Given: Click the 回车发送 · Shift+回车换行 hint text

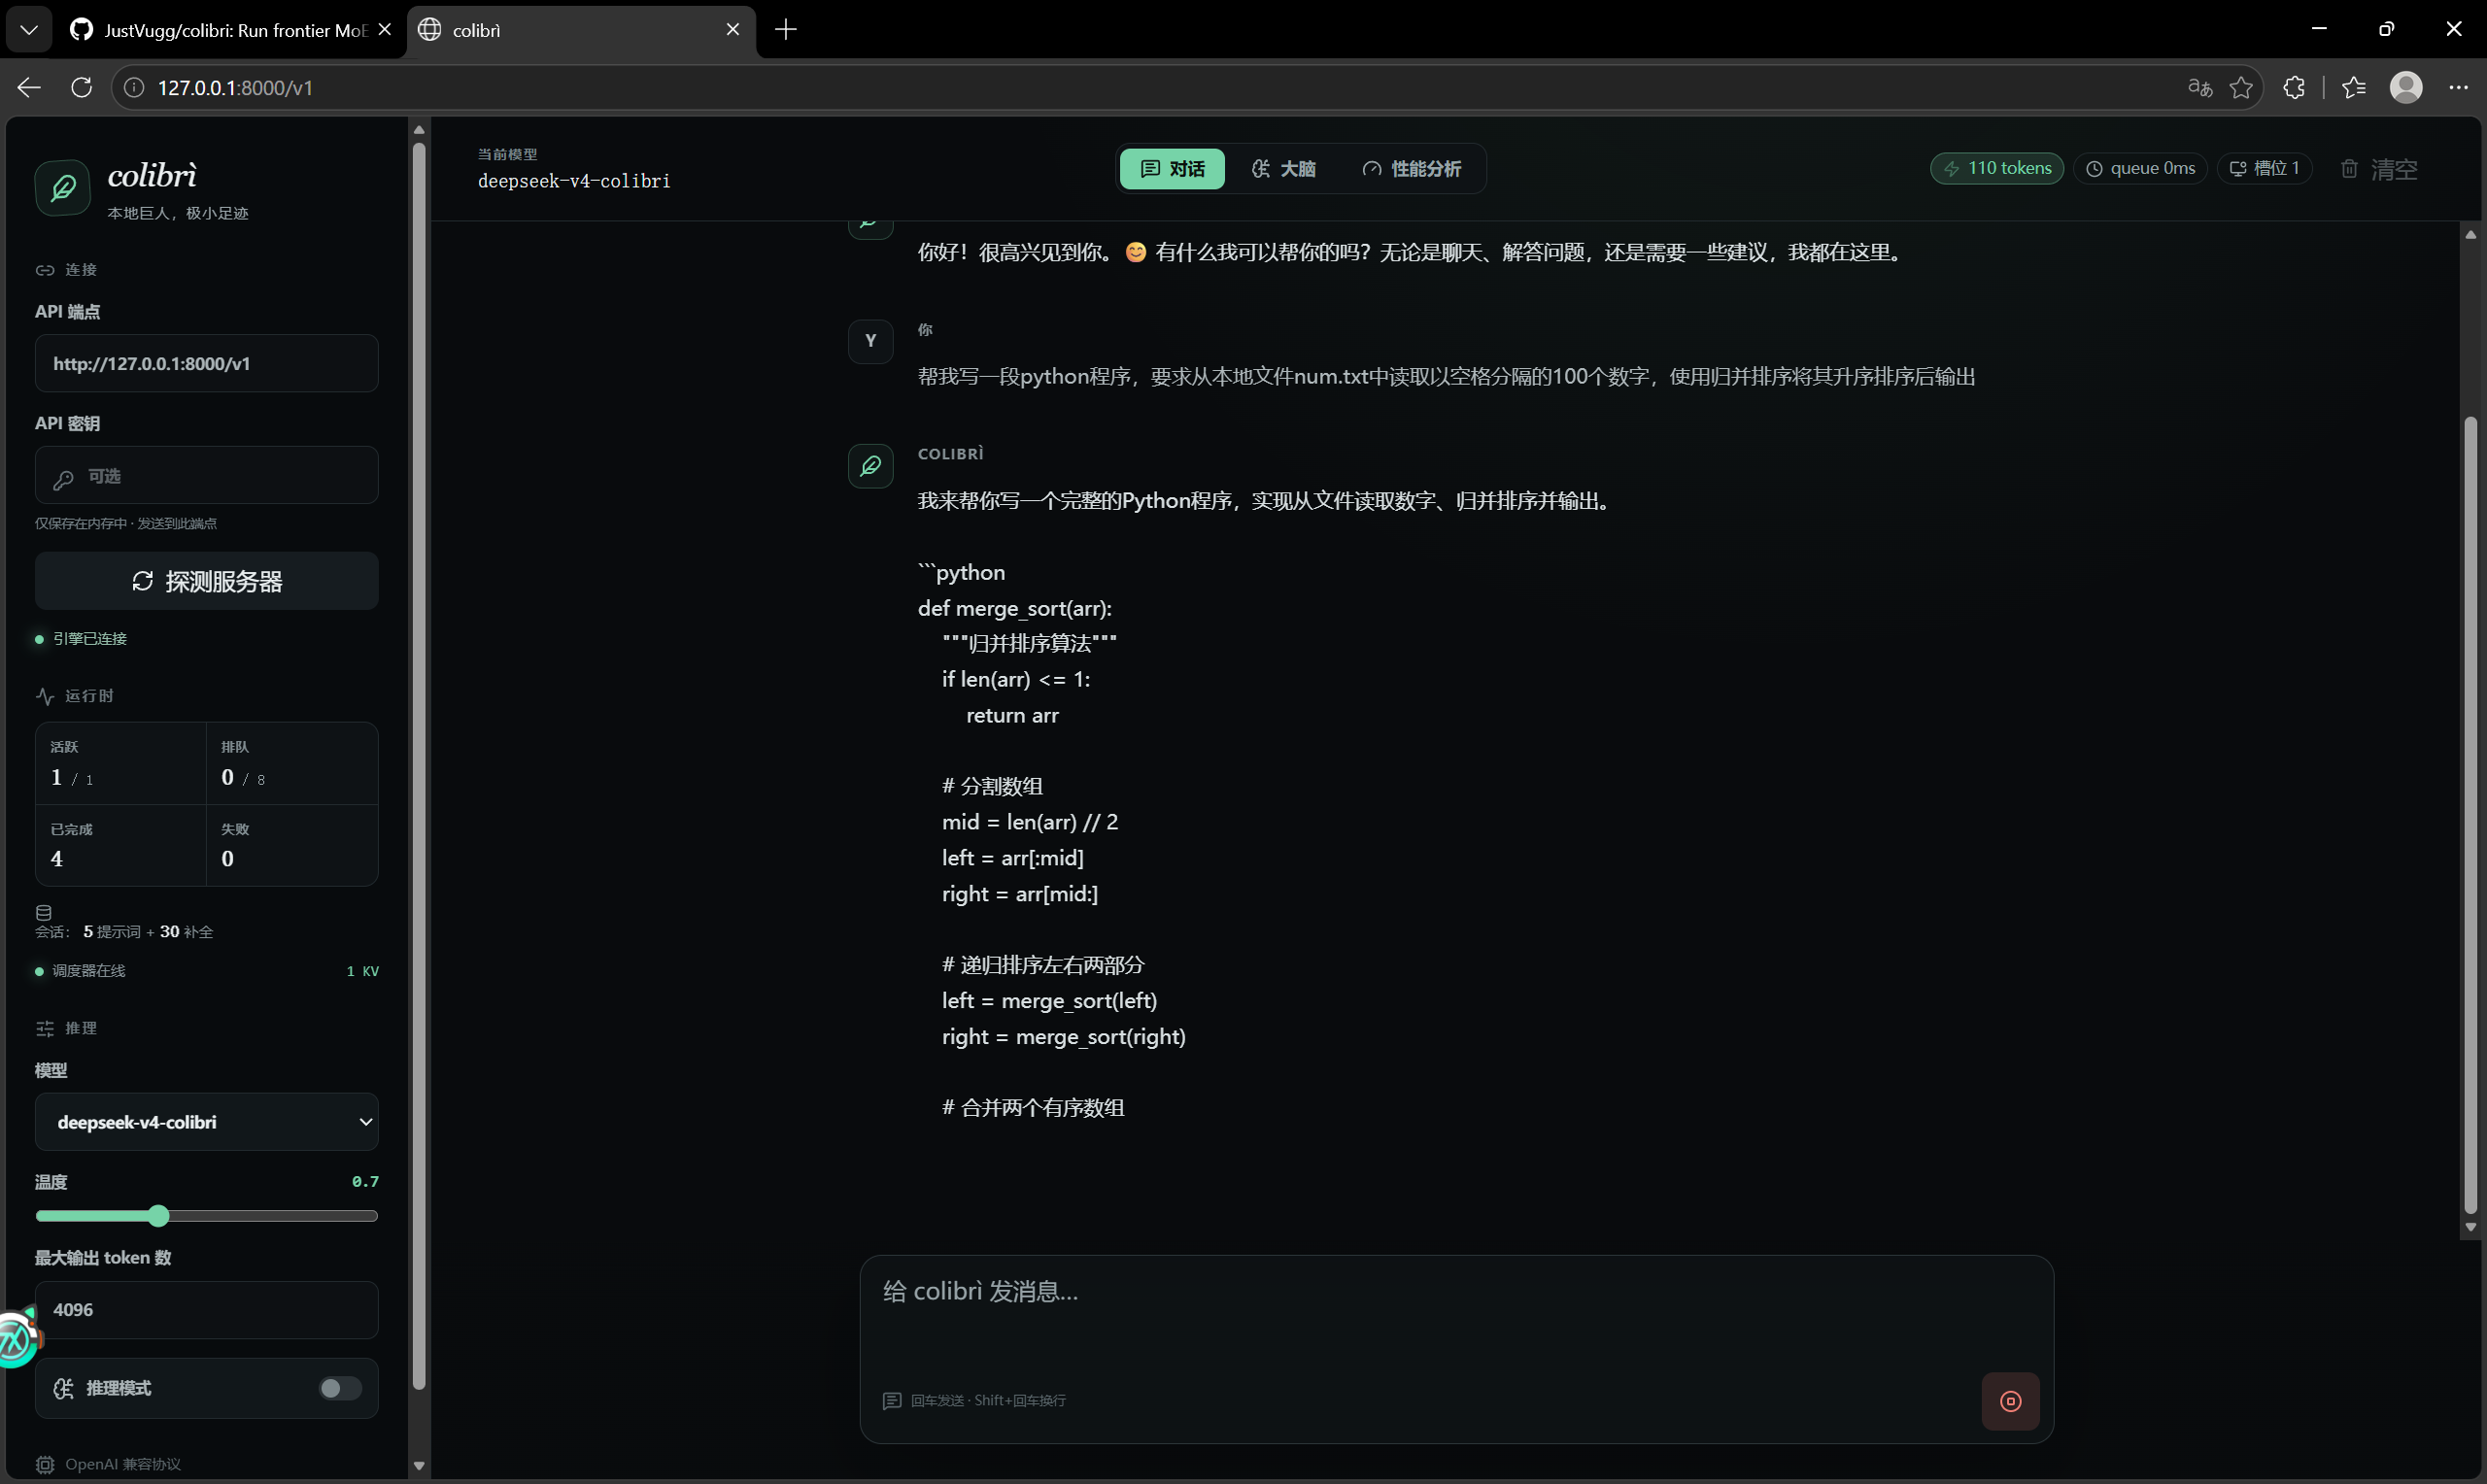Looking at the screenshot, I should (988, 1401).
